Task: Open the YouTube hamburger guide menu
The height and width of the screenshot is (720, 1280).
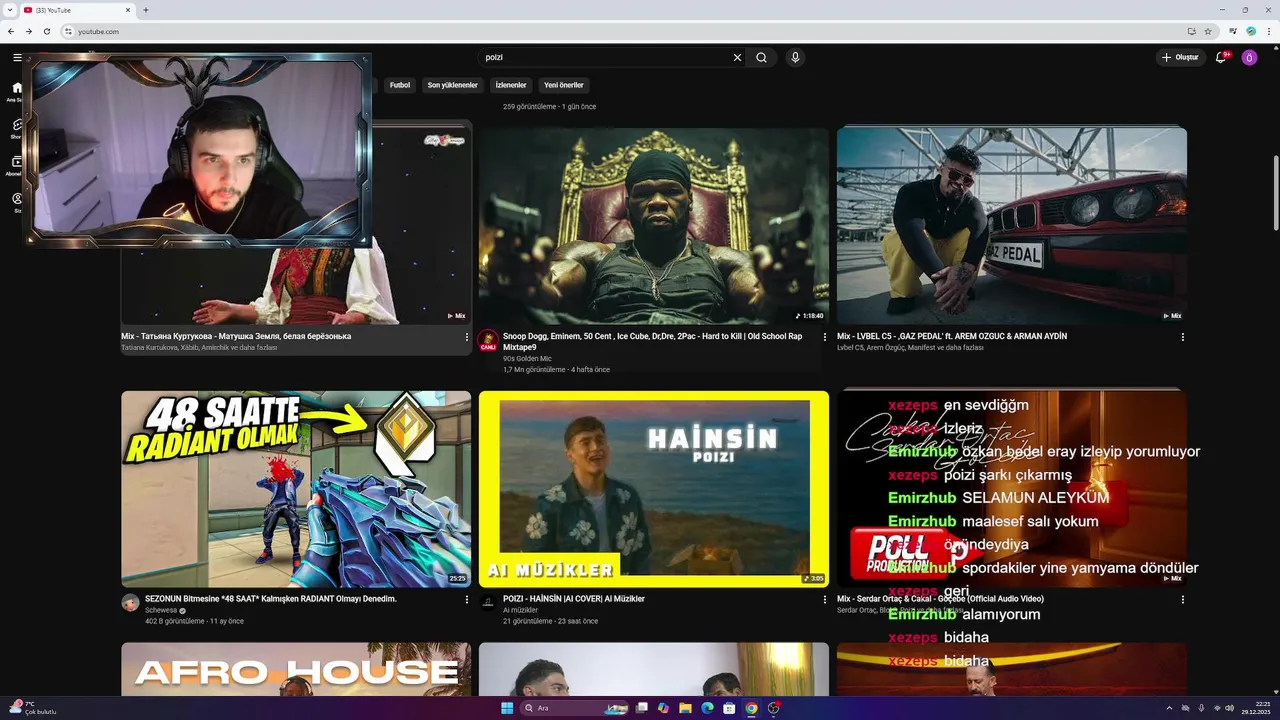Action: point(17,58)
